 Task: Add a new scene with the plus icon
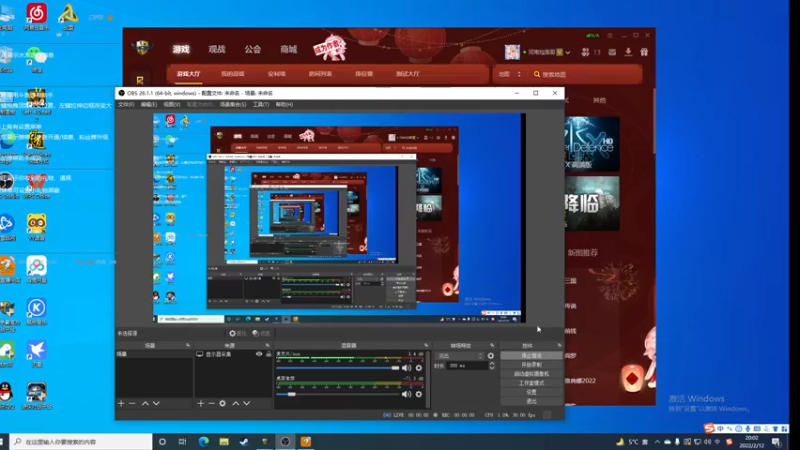(x=121, y=403)
